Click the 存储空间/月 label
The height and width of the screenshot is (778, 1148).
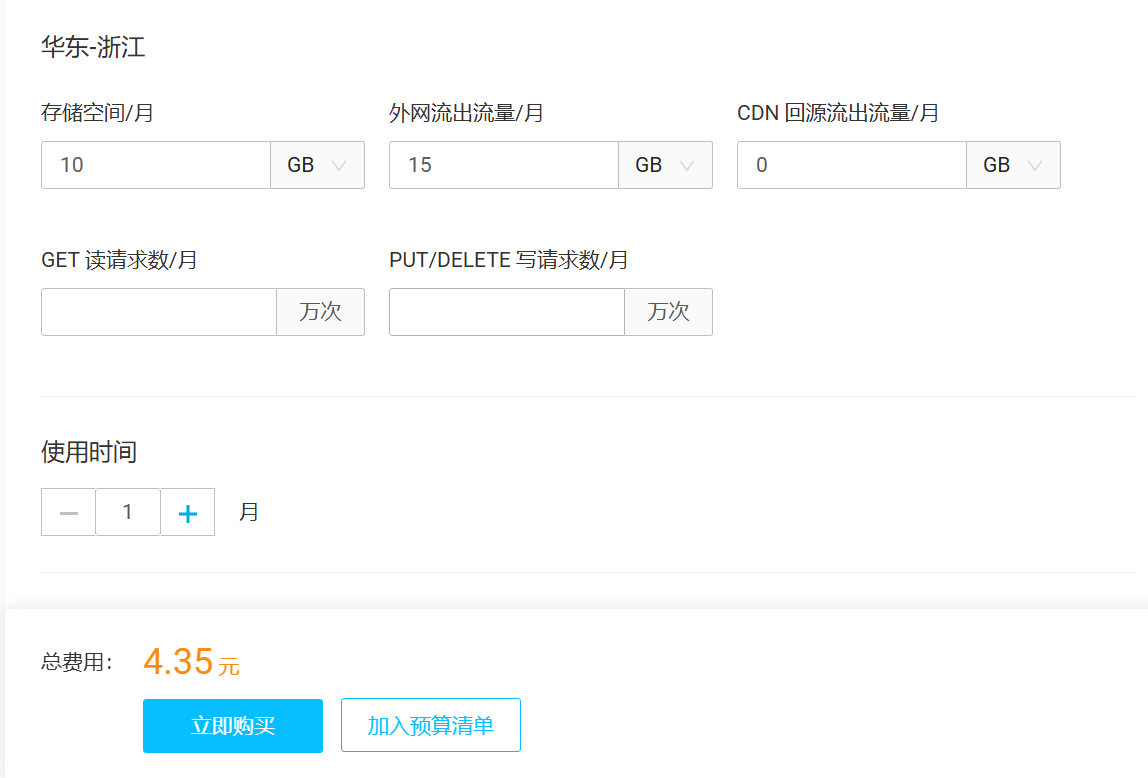pos(97,113)
